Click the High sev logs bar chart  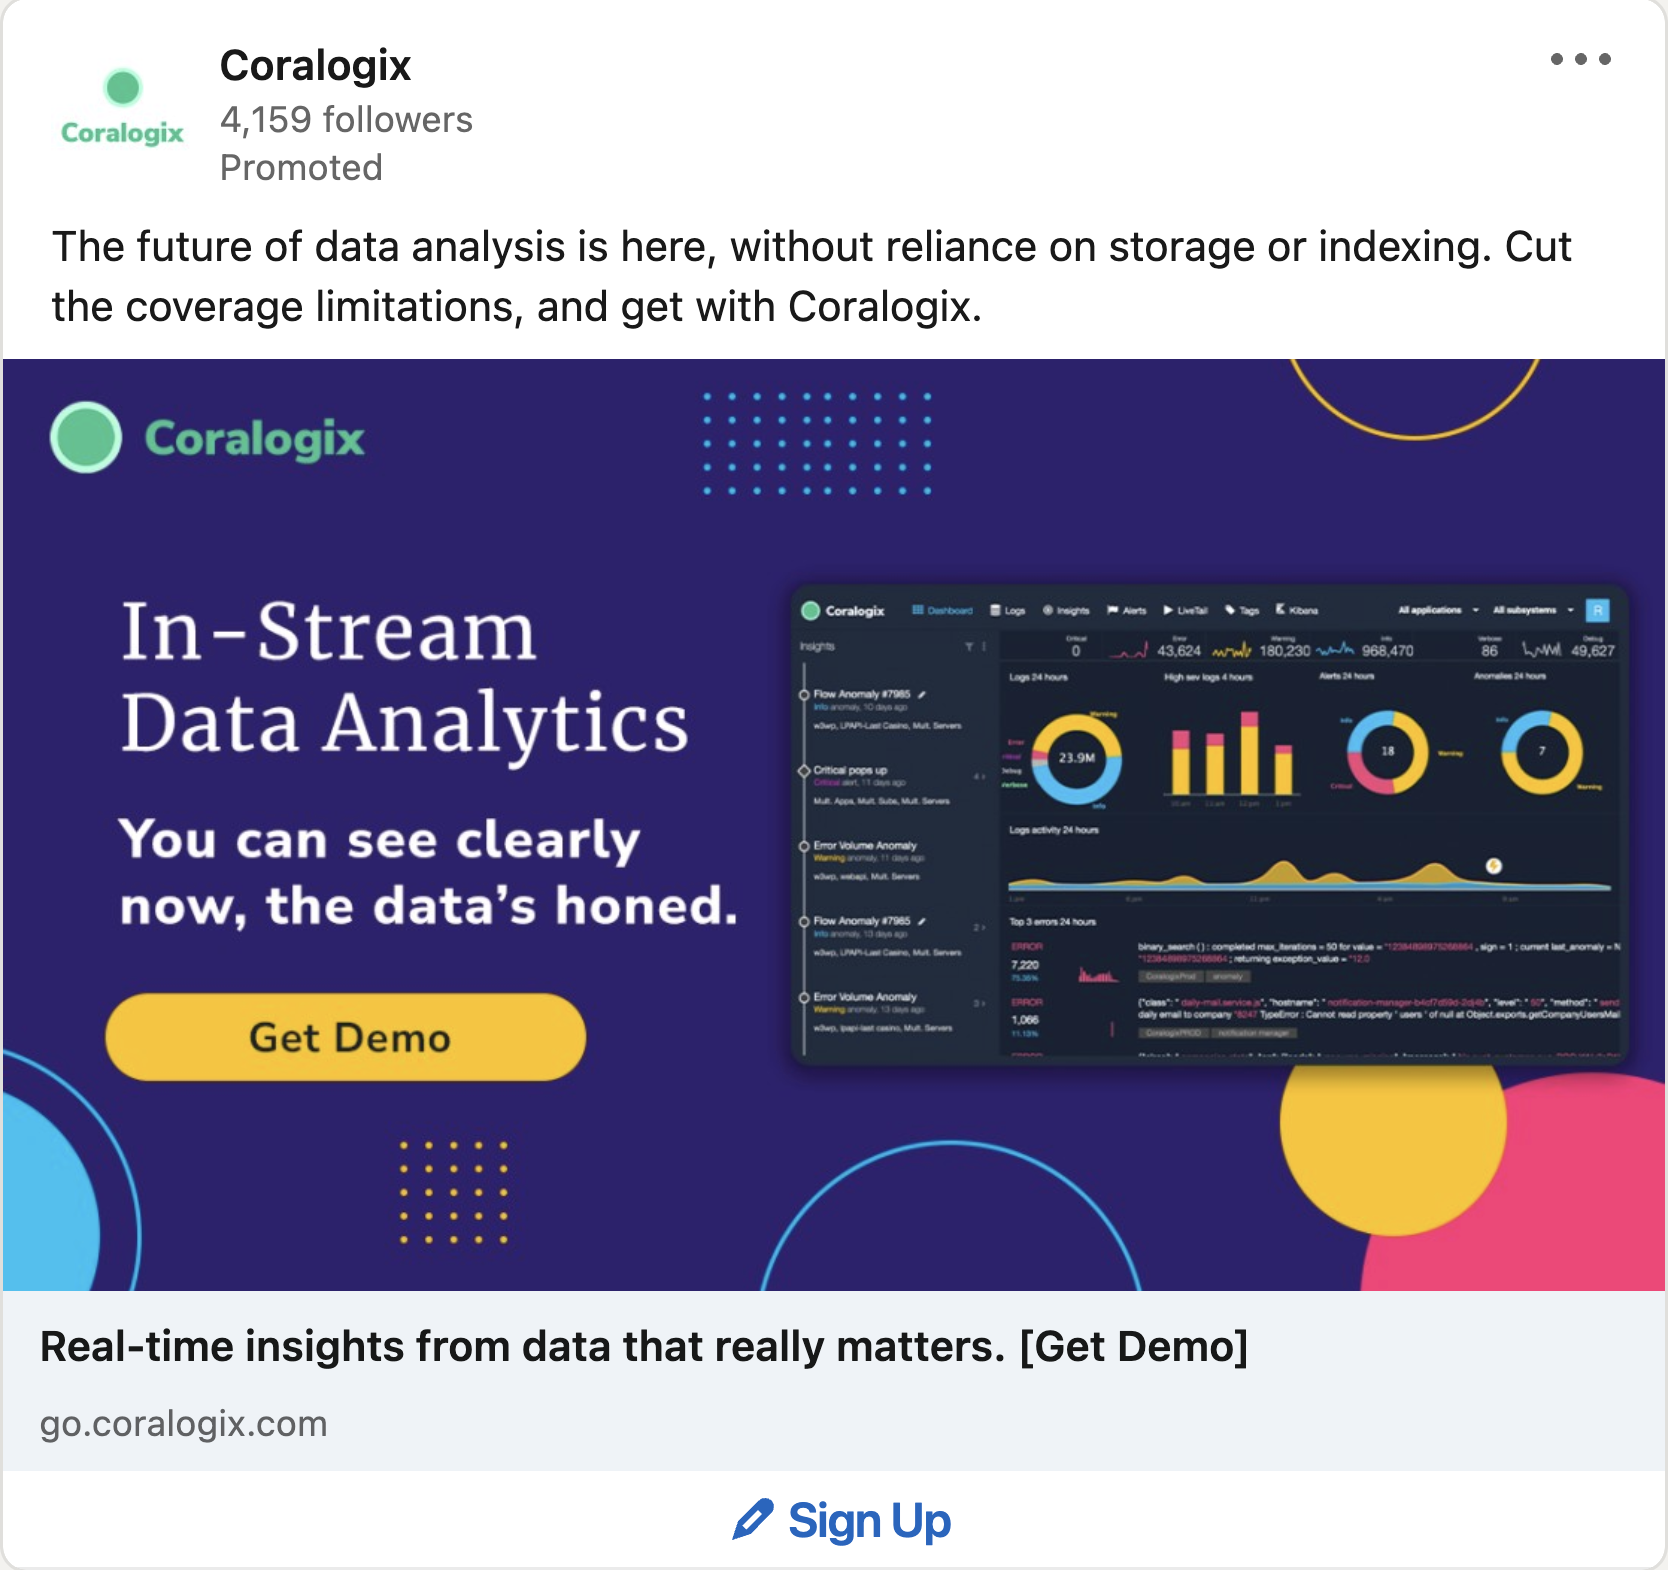coord(1232,752)
